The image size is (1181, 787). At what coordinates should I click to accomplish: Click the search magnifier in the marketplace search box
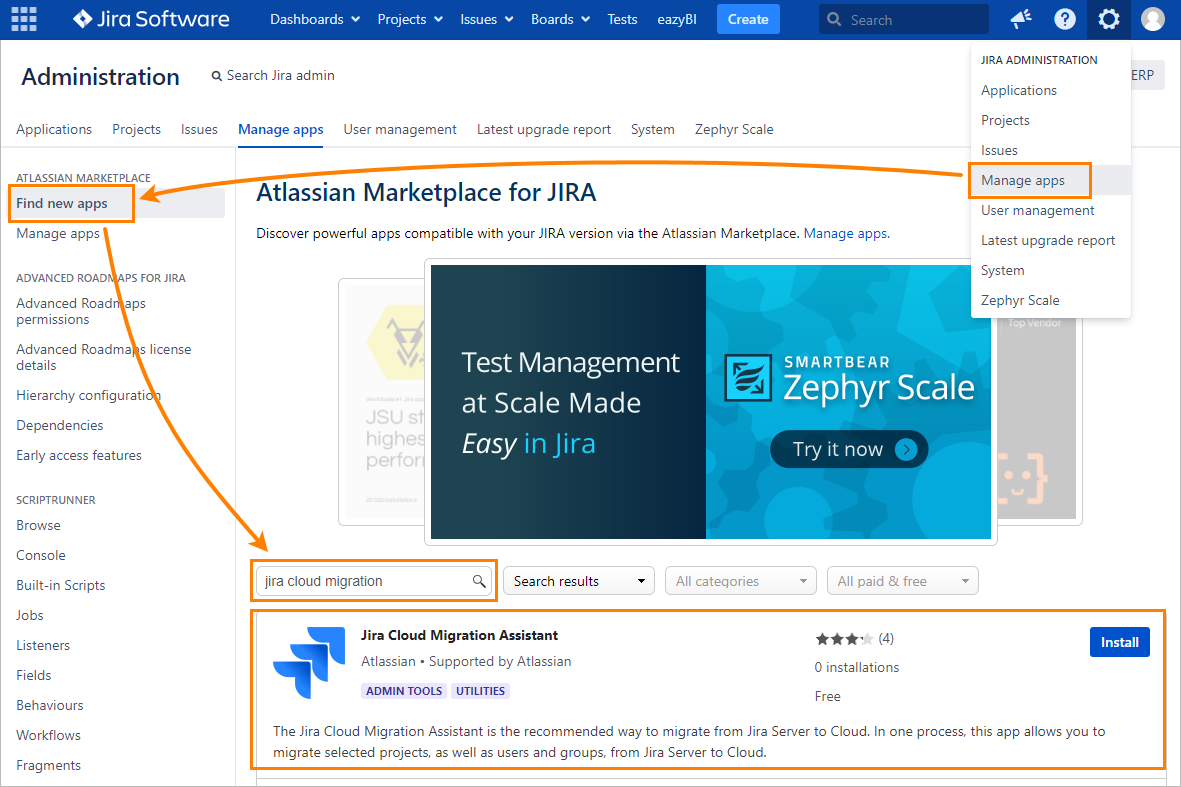479,581
